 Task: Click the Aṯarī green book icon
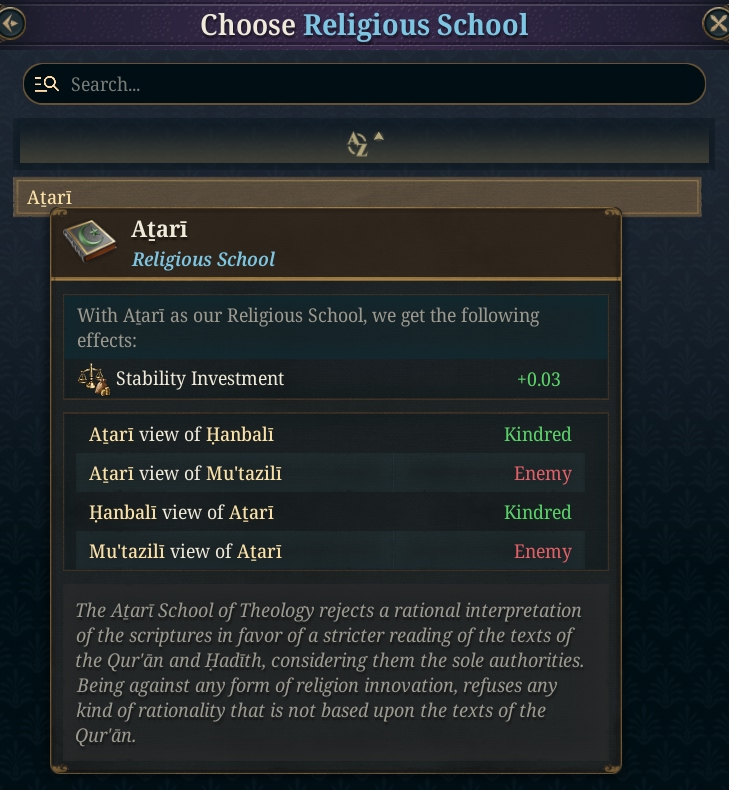[90, 242]
